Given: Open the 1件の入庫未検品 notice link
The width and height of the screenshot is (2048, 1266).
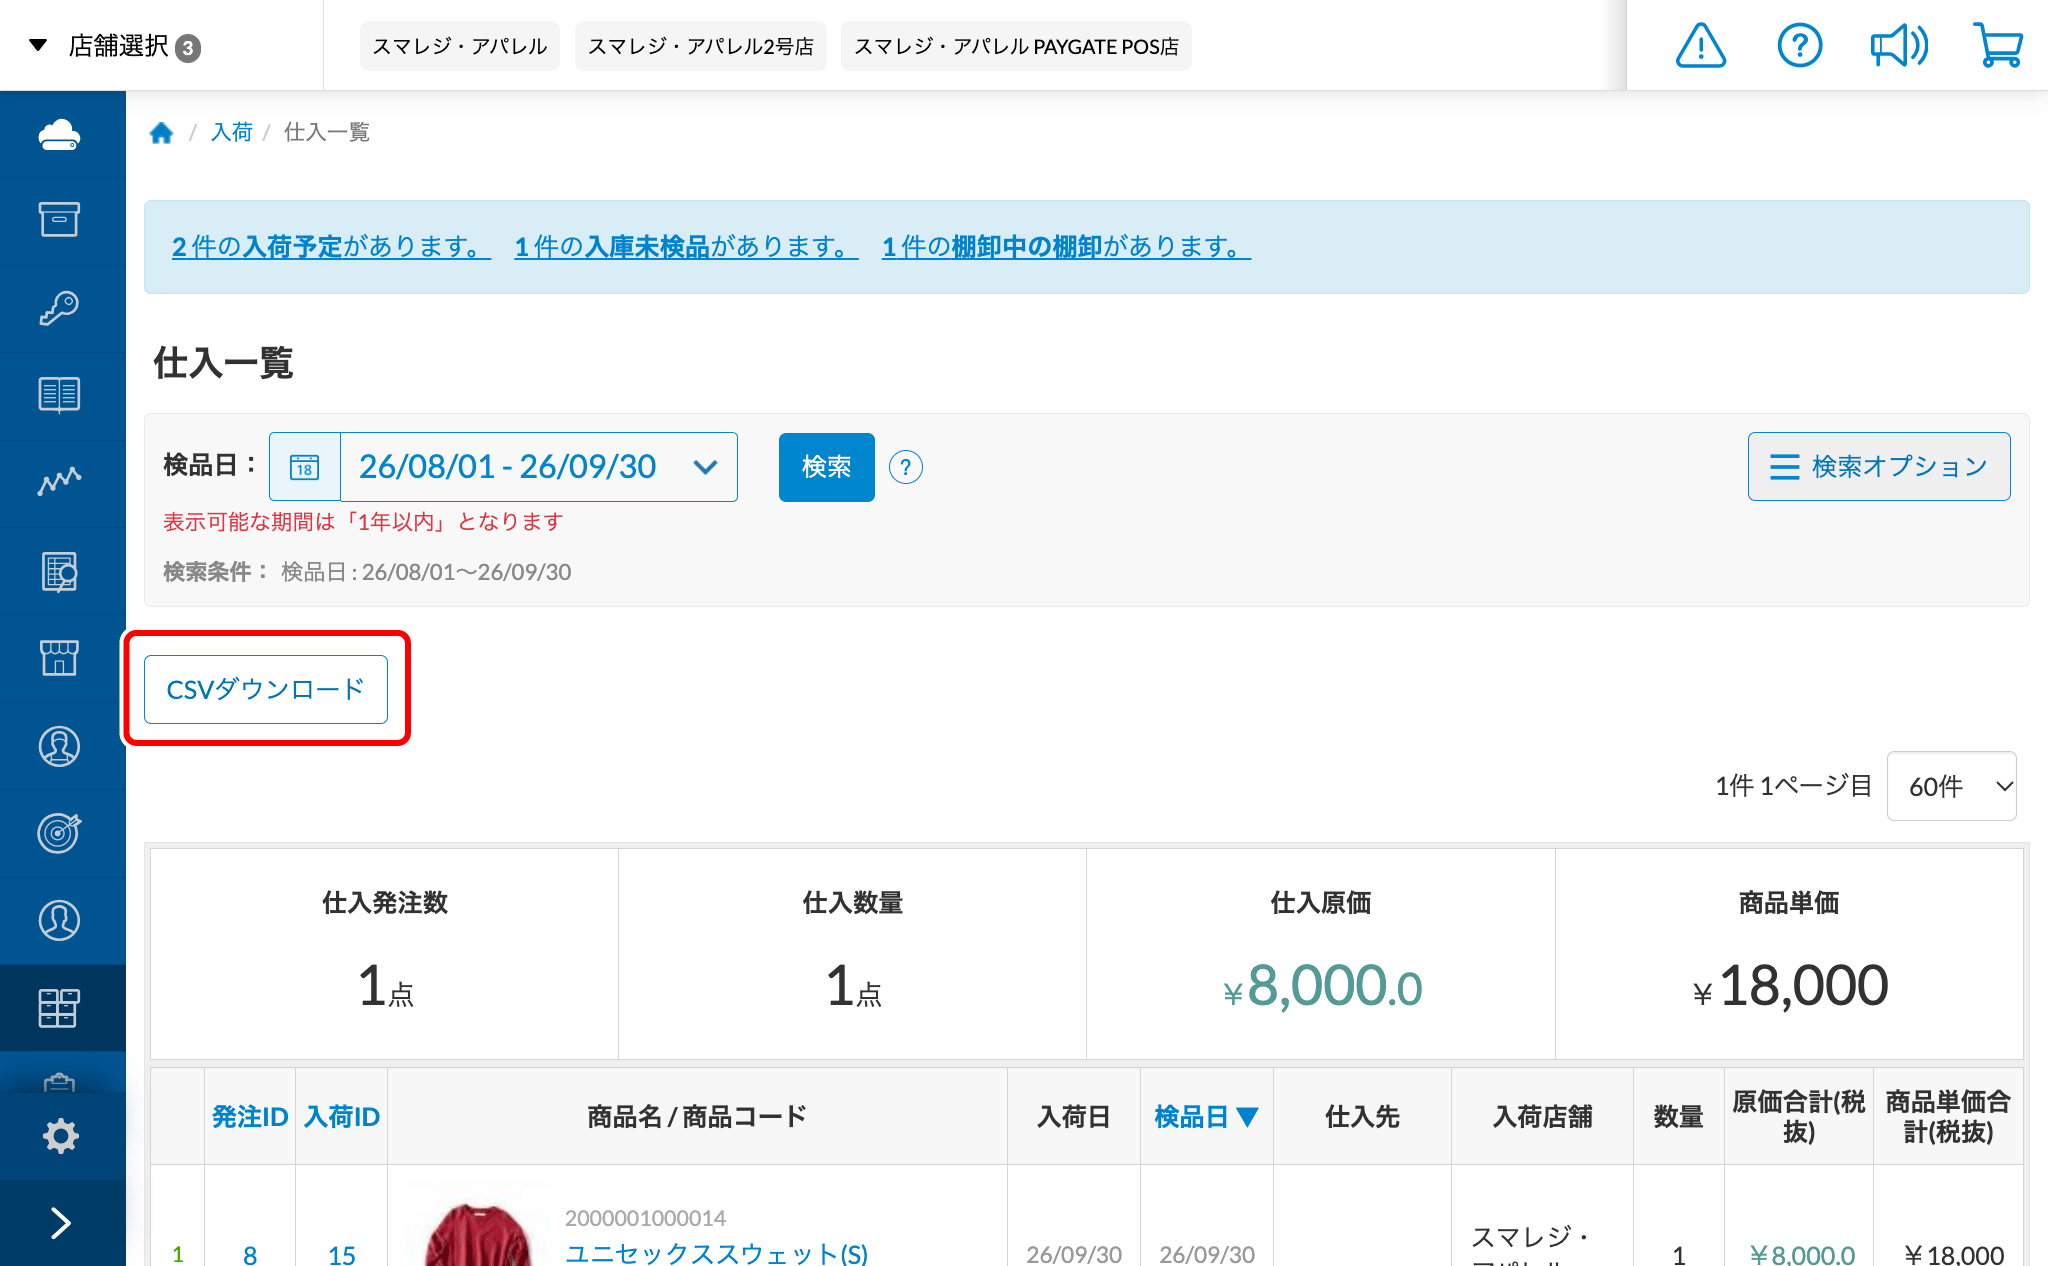Looking at the screenshot, I should pyautogui.click(x=686, y=246).
